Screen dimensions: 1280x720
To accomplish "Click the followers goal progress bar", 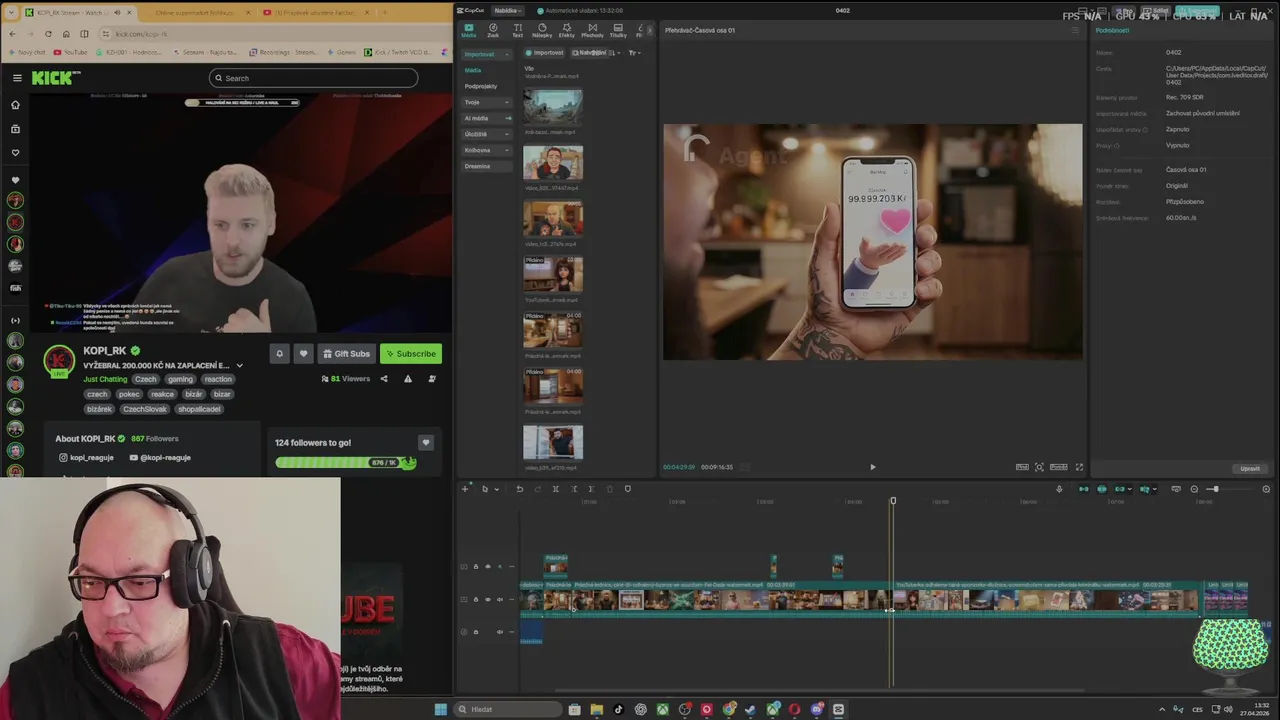I will [x=345, y=462].
